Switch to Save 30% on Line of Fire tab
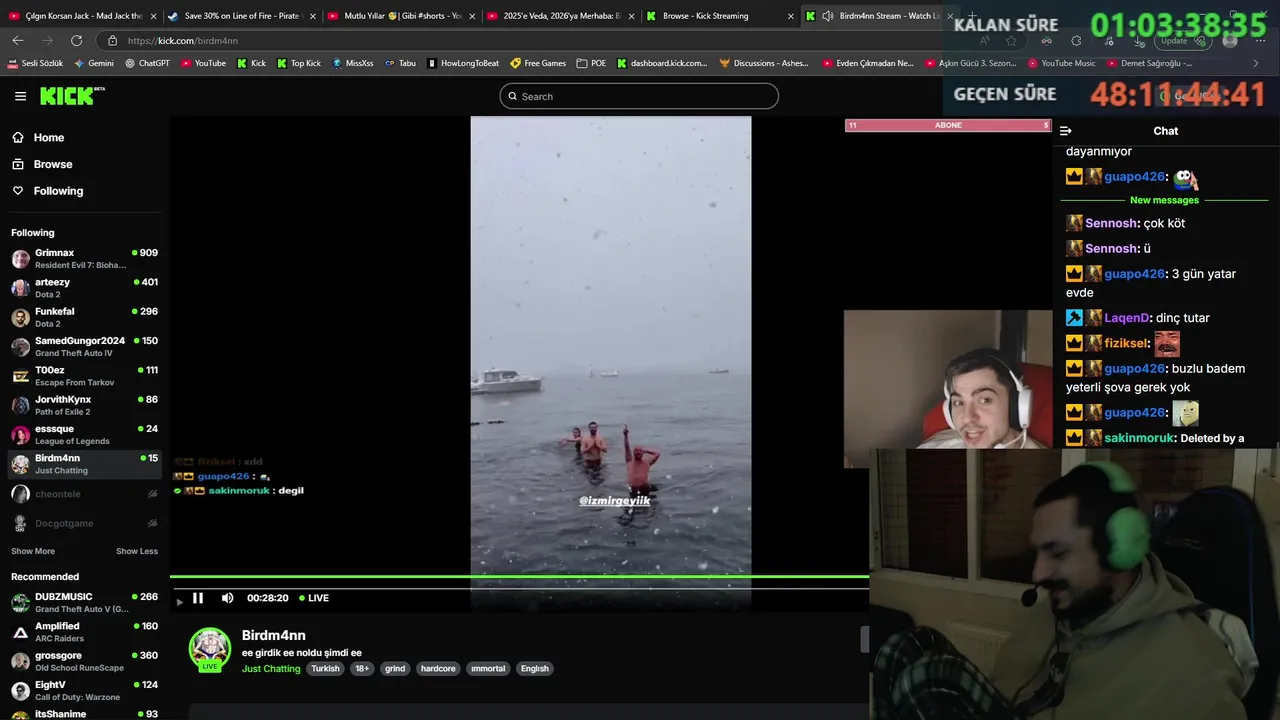This screenshot has width=1280, height=720. pyautogui.click(x=242, y=16)
